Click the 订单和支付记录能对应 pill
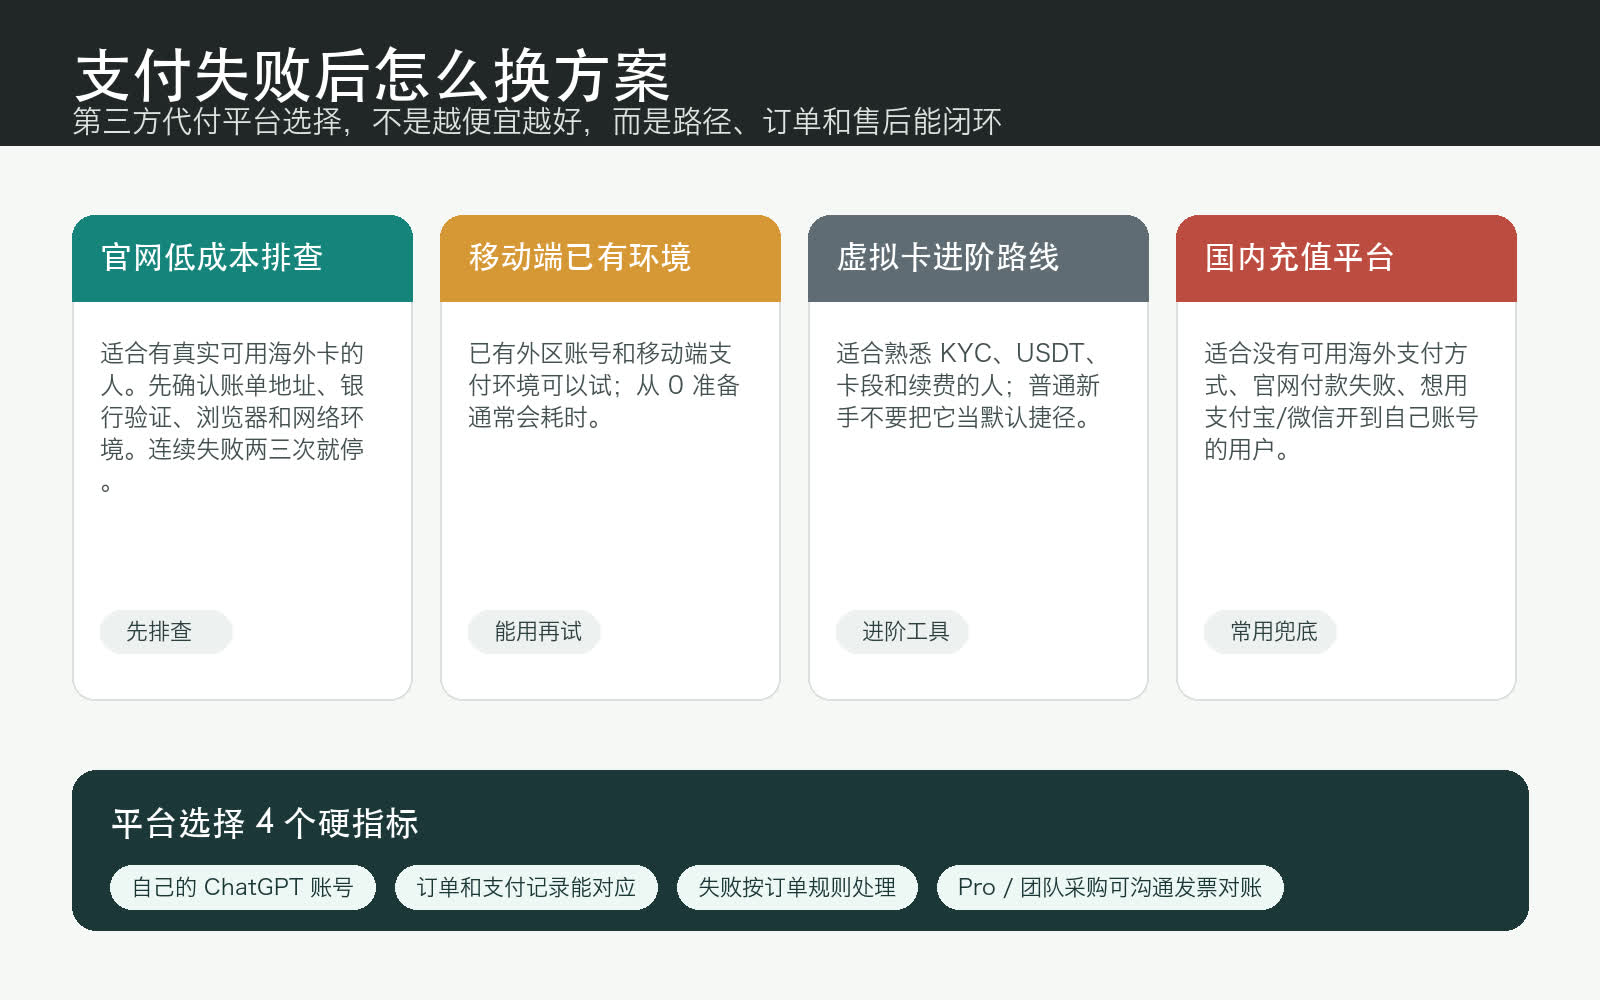Viewport: 1600px width, 1000px height. tap(526, 888)
